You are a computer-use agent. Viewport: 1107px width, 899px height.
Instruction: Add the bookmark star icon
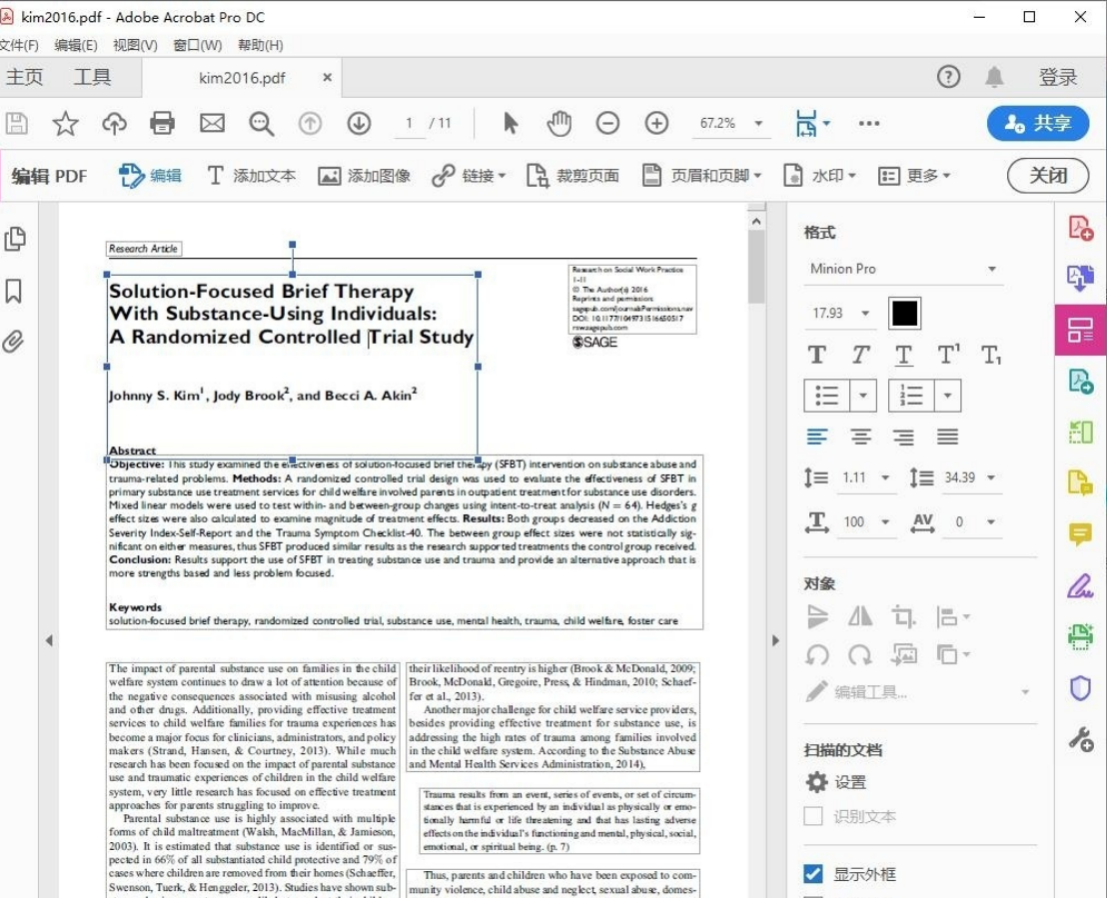[66, 124]
